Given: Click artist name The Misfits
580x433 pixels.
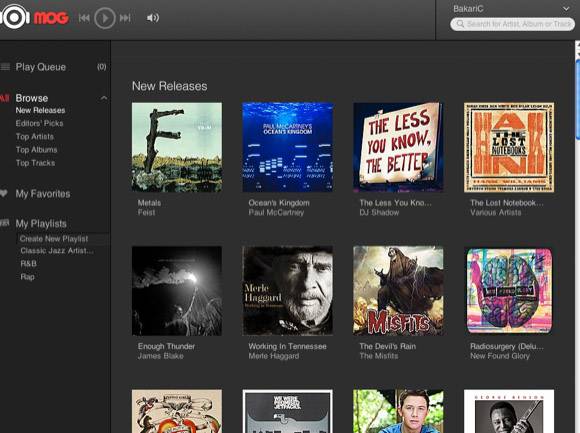Looking at the screenshot, I should 379,356.
